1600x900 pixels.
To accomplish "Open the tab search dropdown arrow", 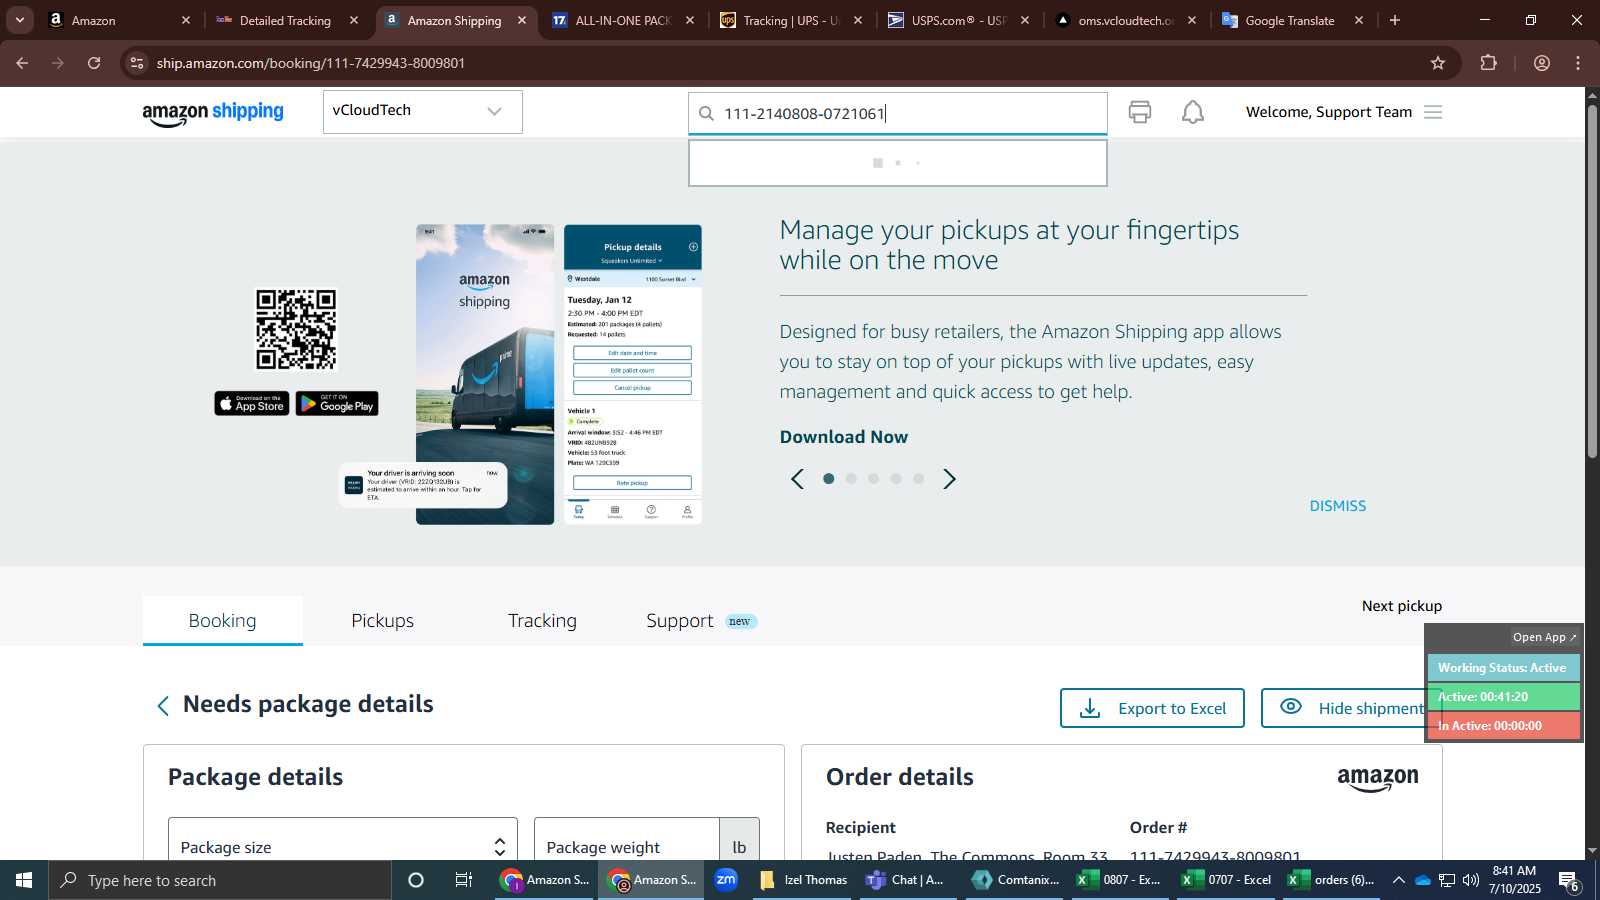I will [19, 20].
